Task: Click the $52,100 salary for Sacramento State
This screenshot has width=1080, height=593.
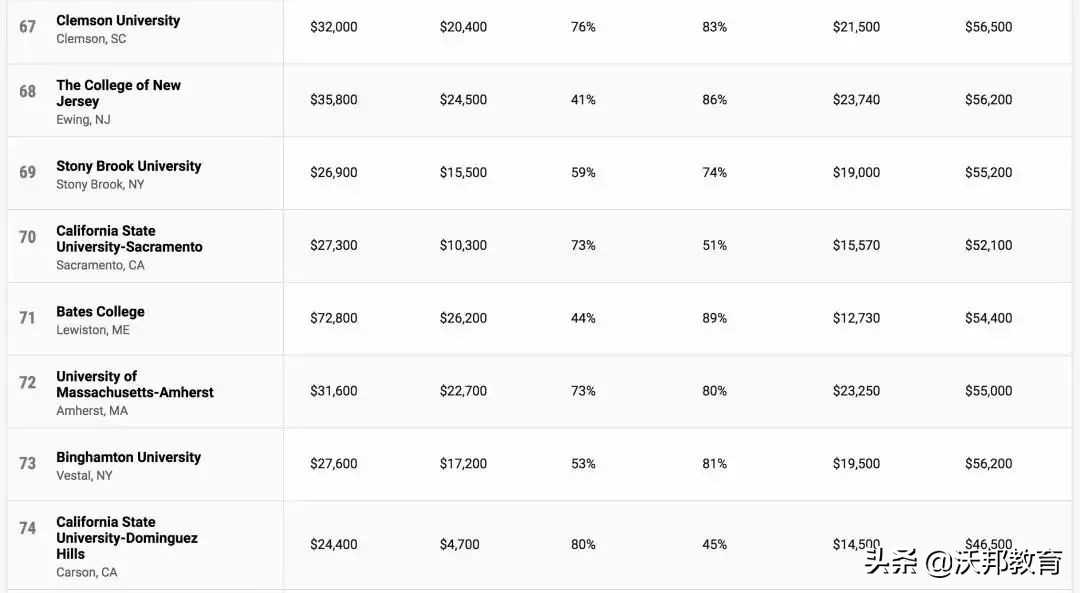Action: click(x=988, y=246)
